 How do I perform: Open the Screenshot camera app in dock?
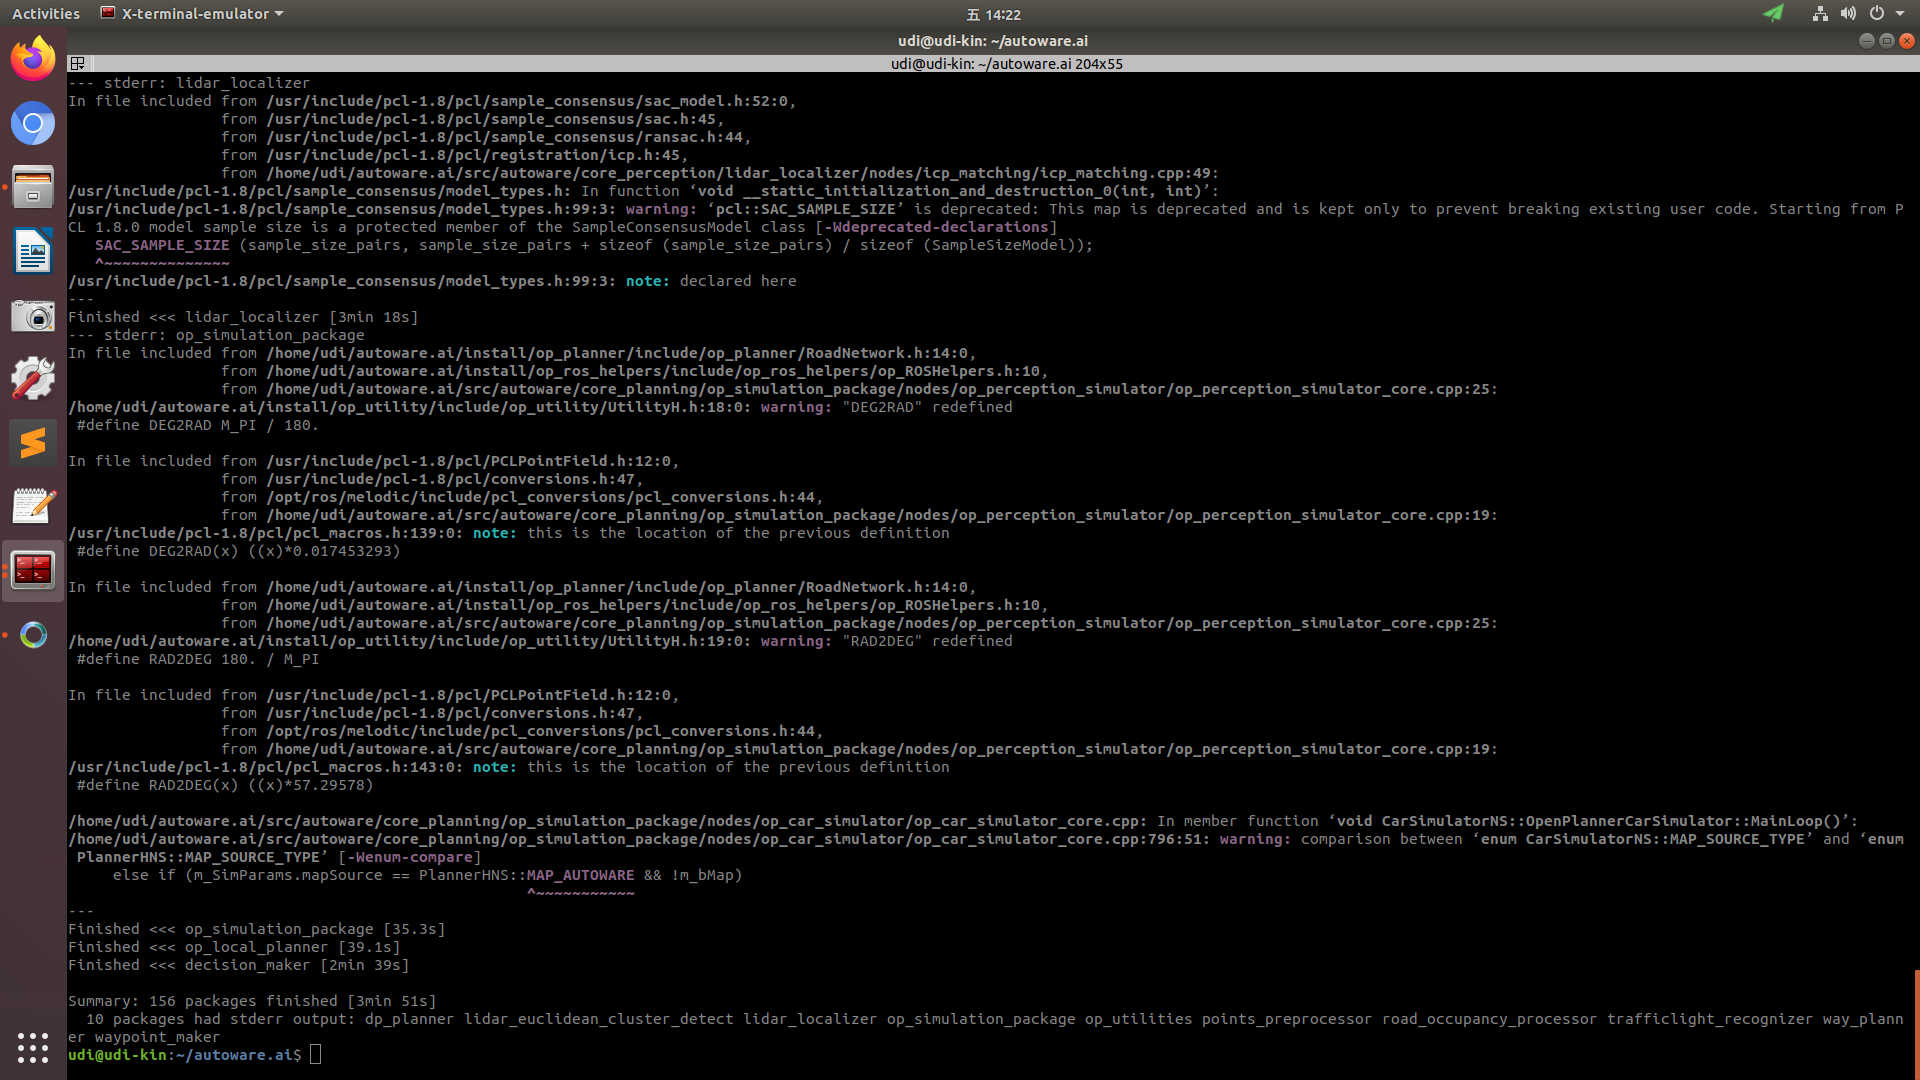coord(33,315)
